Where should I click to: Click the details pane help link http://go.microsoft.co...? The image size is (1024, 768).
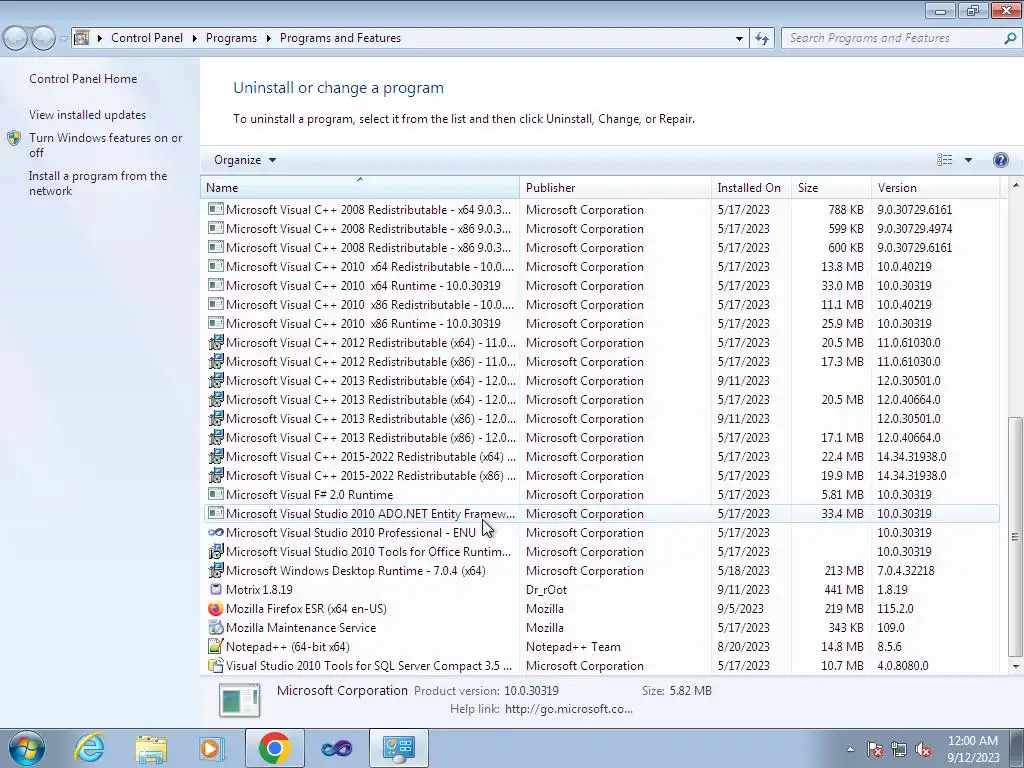coord(569,709)
